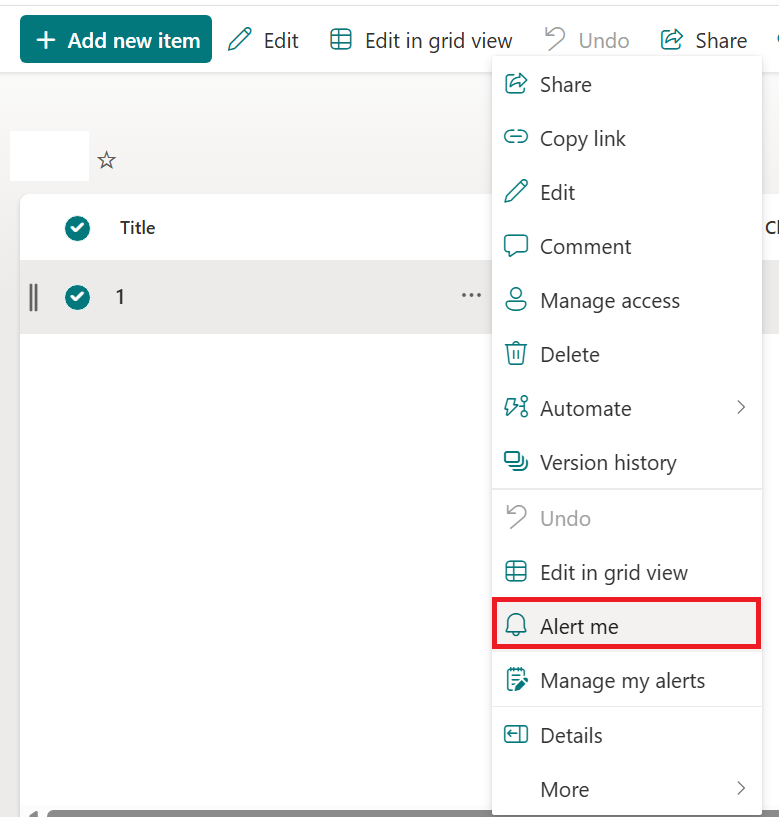Open Edit in grid view from the toolbar

coord(421,40)
